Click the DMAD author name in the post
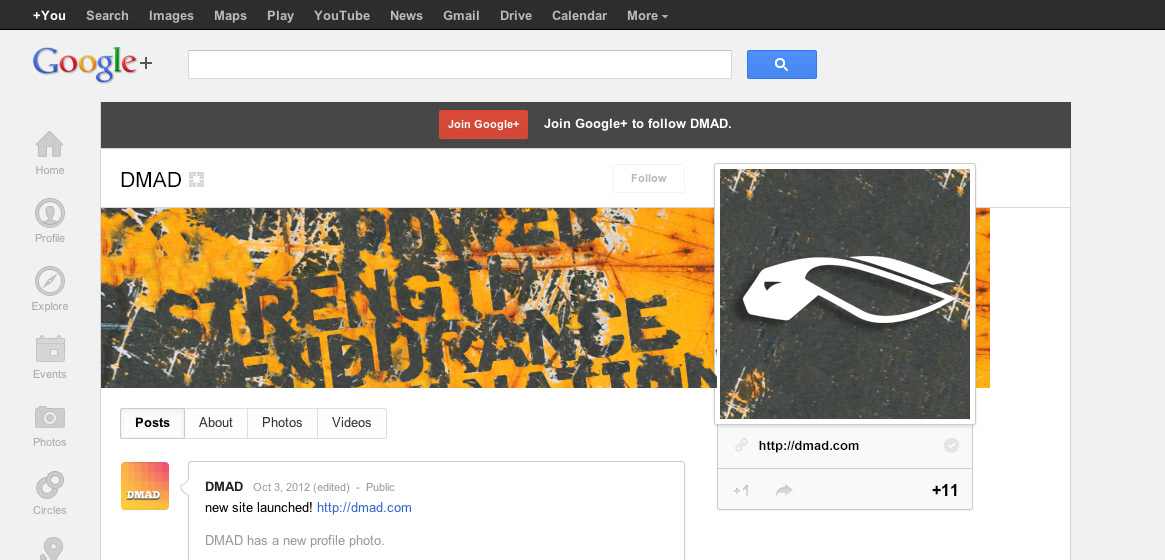The width and height of the screenshot is (1165, 560). (224, 487)
